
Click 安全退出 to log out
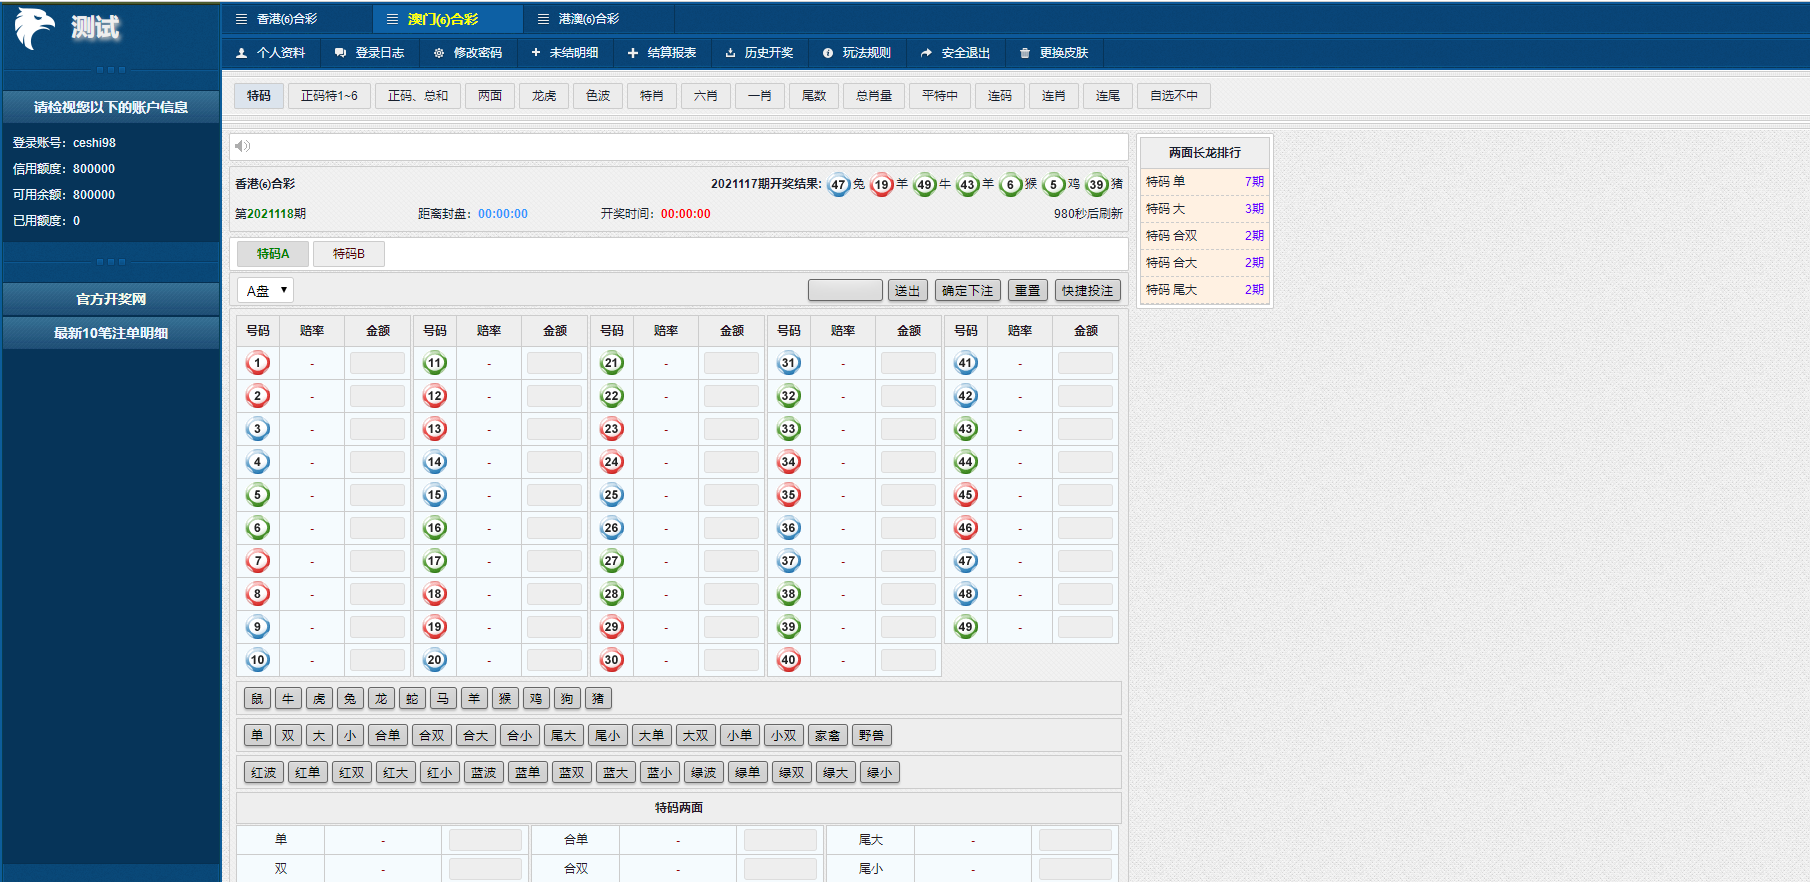(x=956, y=53)
